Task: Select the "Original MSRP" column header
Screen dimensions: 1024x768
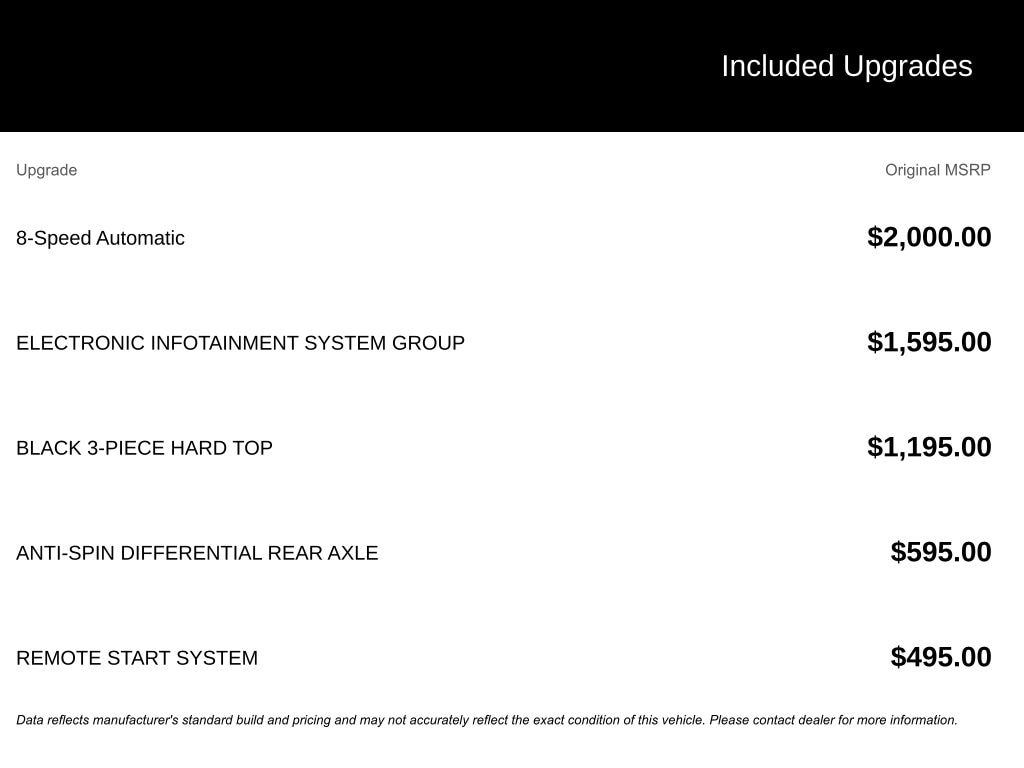Action: pyautogui.click(x=937, y=170)
